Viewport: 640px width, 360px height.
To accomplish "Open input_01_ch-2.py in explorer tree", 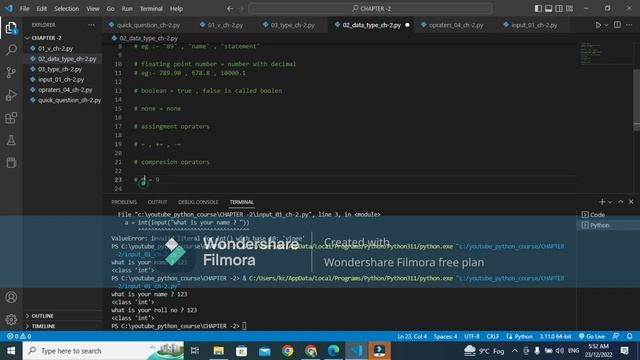I will coord(61,80).
